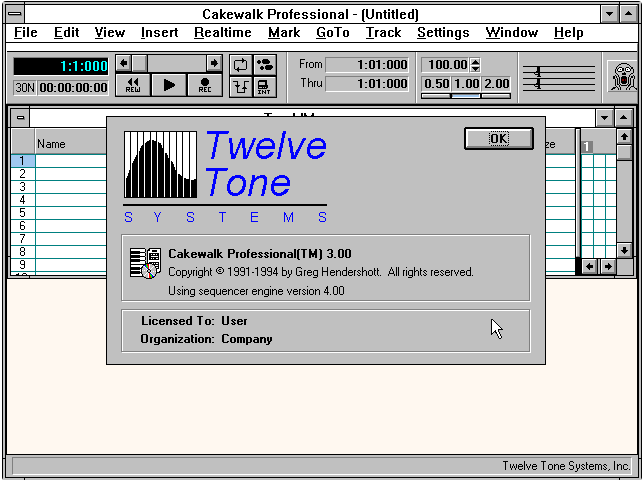The width and height of the screenshot is (643, 480).
Task: Select track row 2
Action: 22,174
